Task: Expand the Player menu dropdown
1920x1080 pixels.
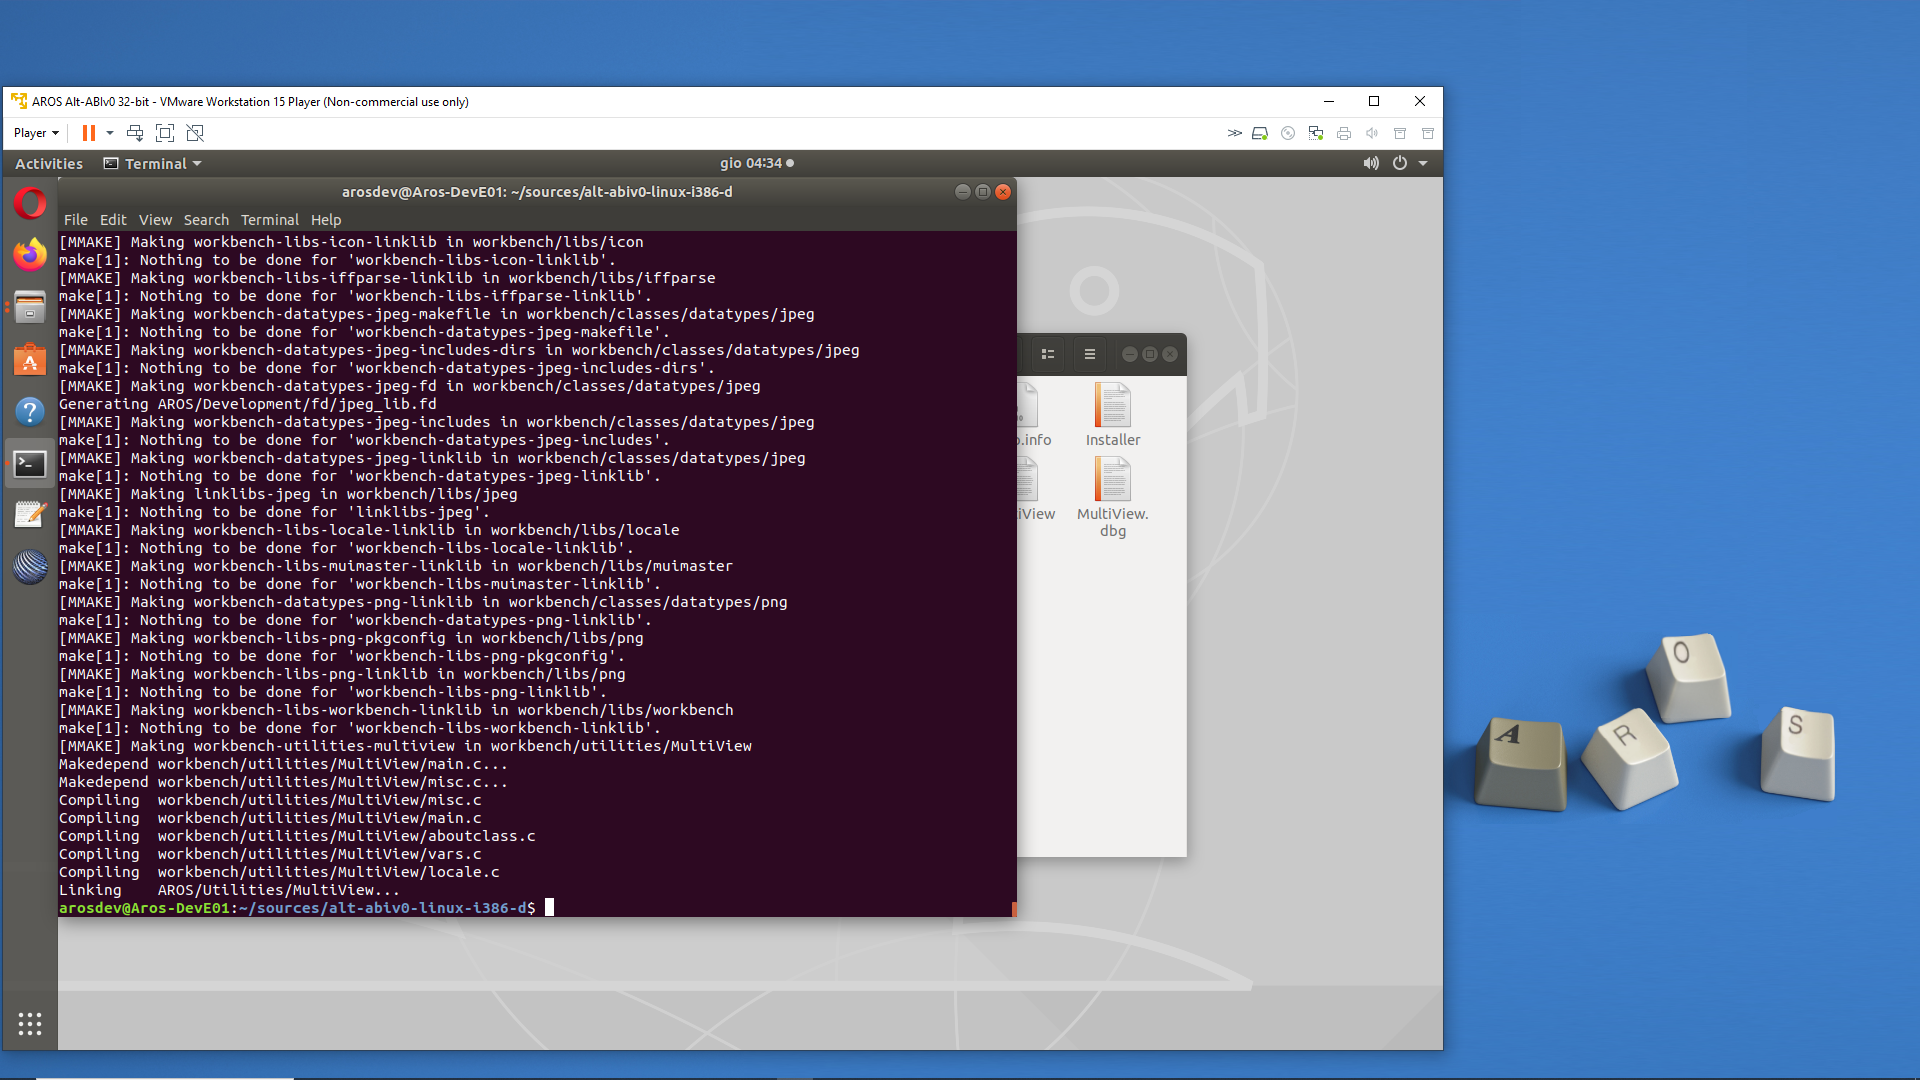Action: coord(37,133)
